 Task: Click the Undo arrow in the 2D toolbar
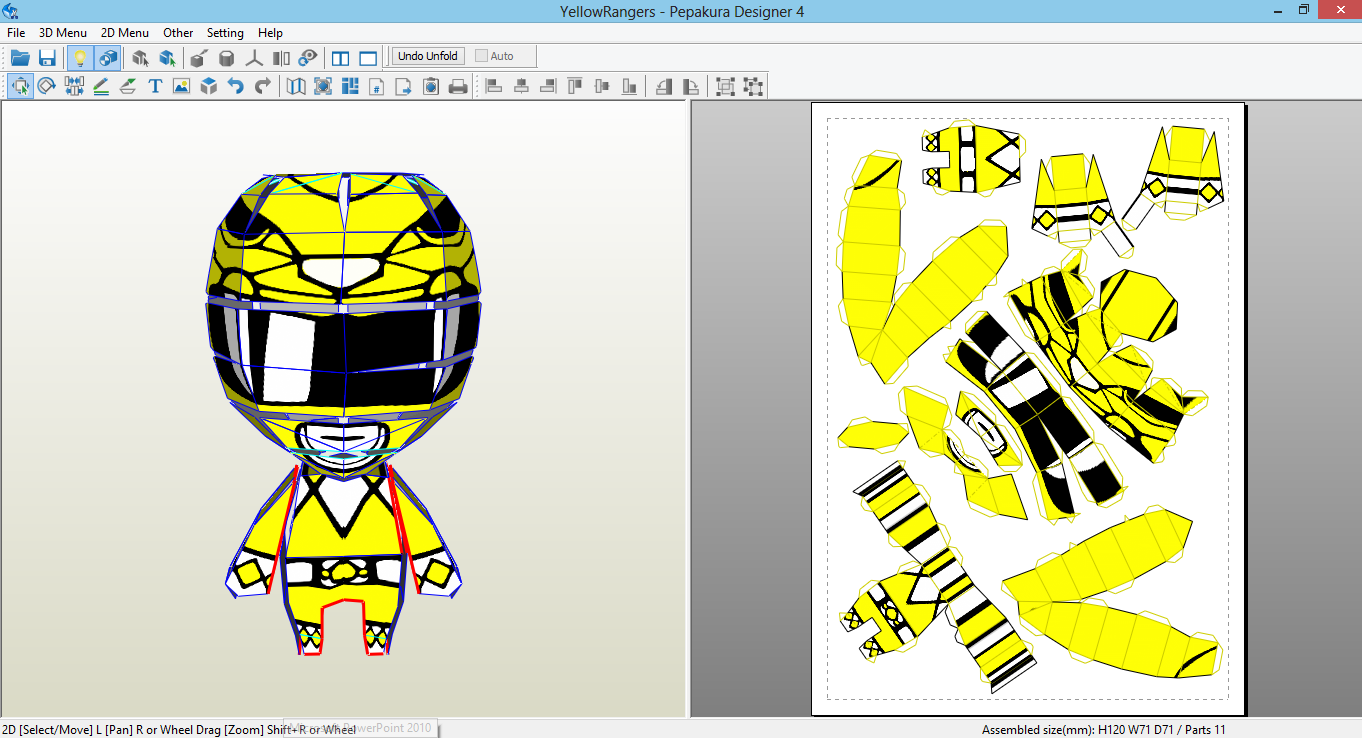236,85
